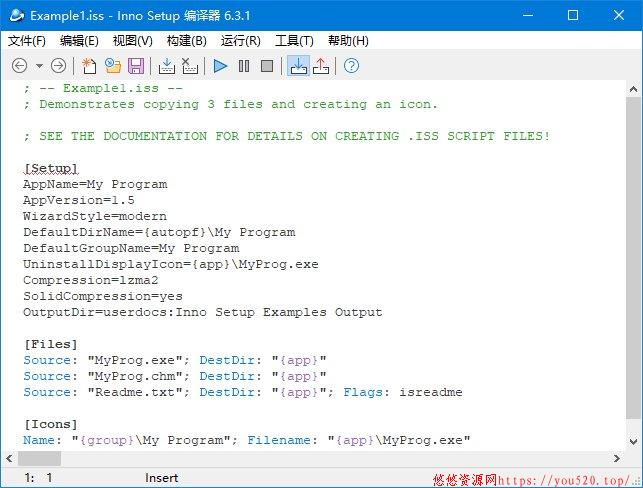Terminate with the stop square icon
643x488 pixels.
[x=267, y=66]
